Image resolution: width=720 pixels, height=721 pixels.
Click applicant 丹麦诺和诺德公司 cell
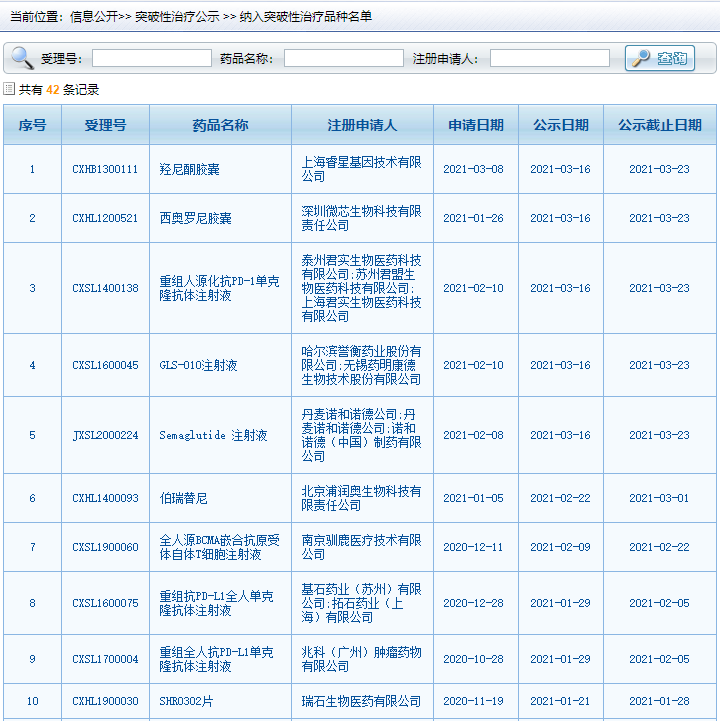click(361, 435)
